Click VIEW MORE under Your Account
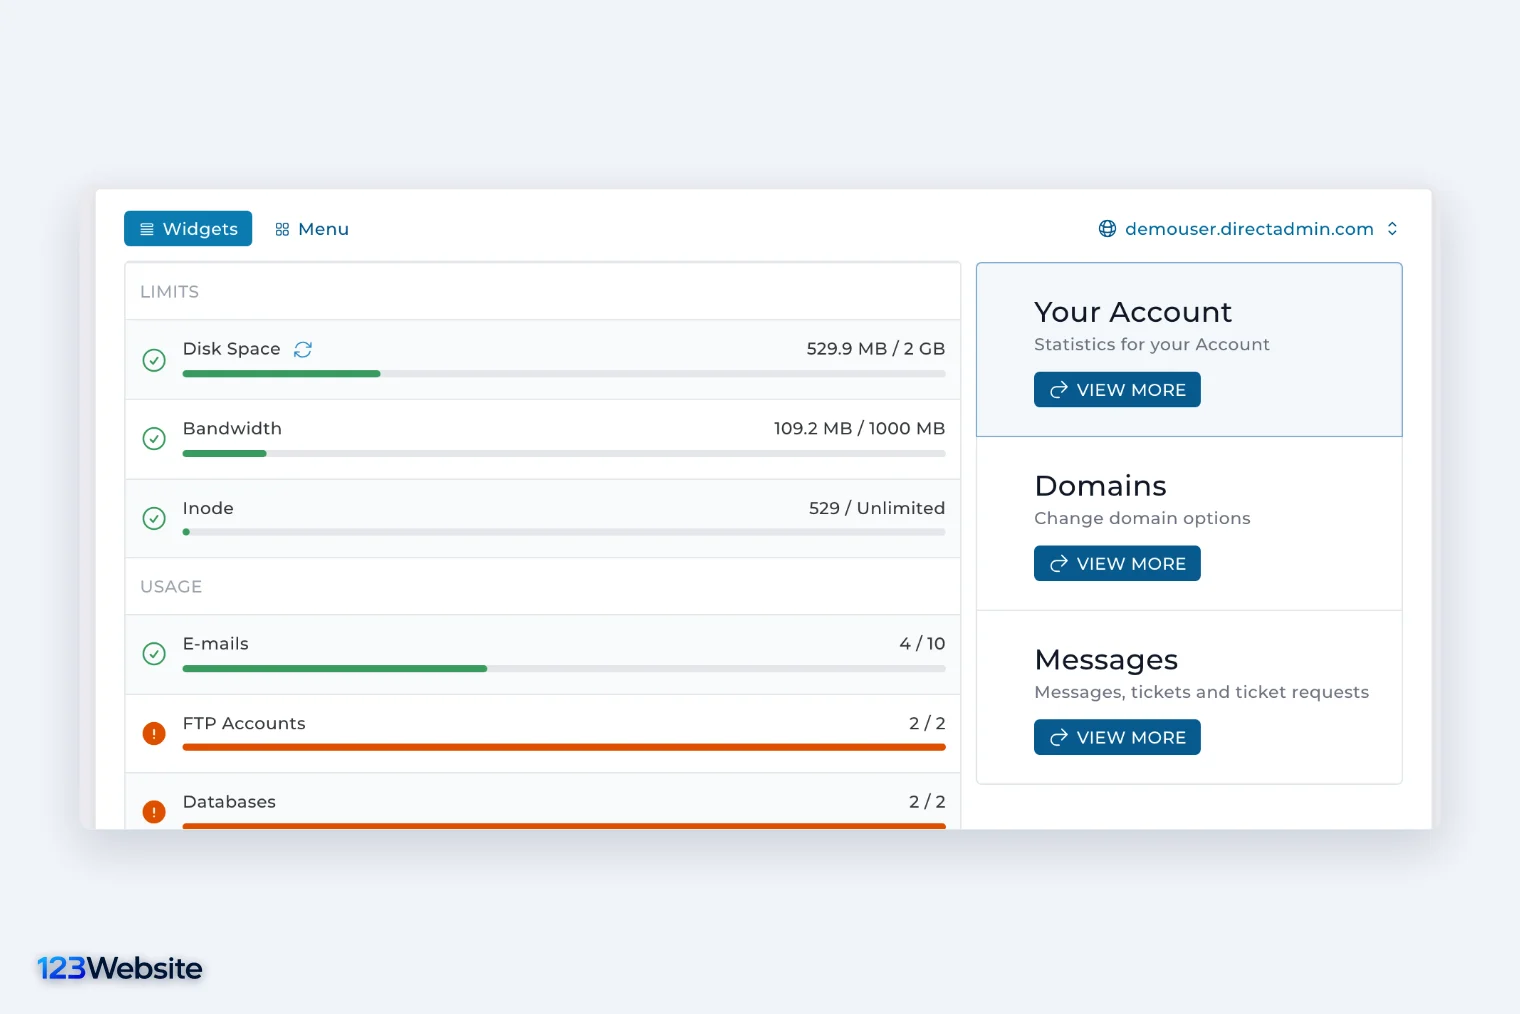 [1117, 390]
